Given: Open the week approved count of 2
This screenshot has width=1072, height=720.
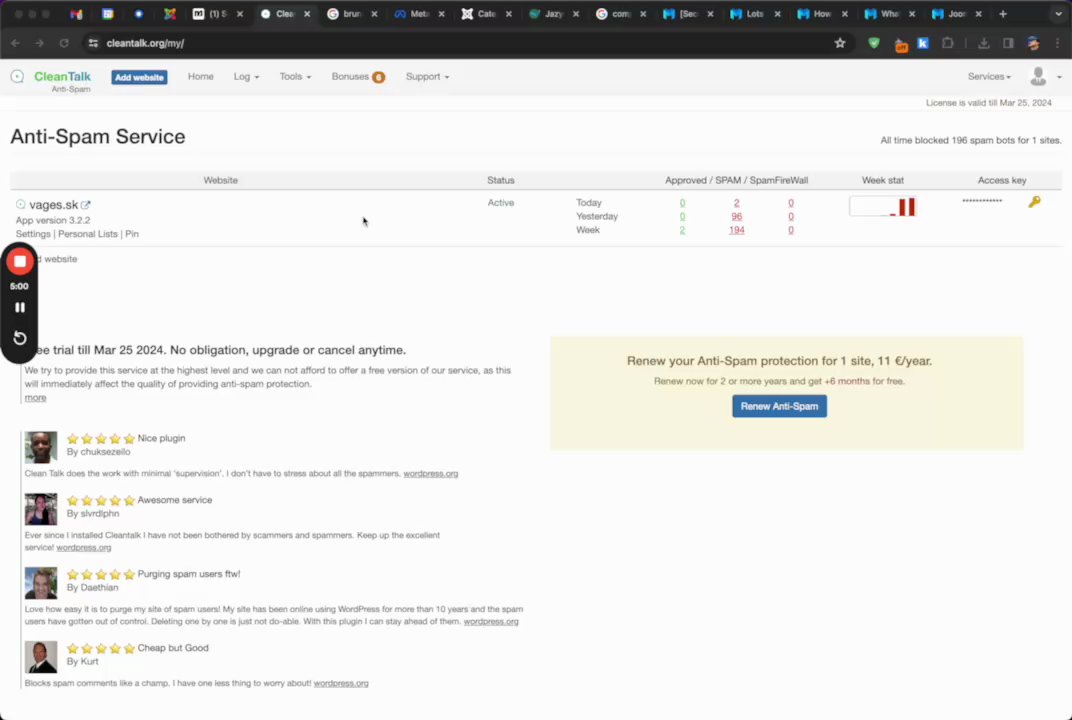Looking at the screenshot, I should [682, 230].
